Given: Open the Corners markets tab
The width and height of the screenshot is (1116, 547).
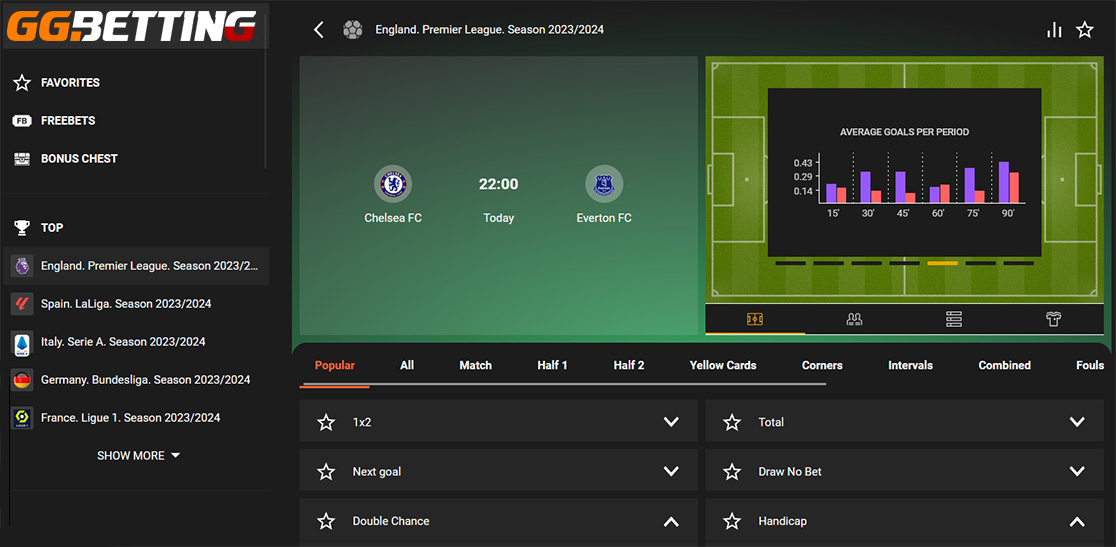Looking at the screenshot, I should point(822,366).
